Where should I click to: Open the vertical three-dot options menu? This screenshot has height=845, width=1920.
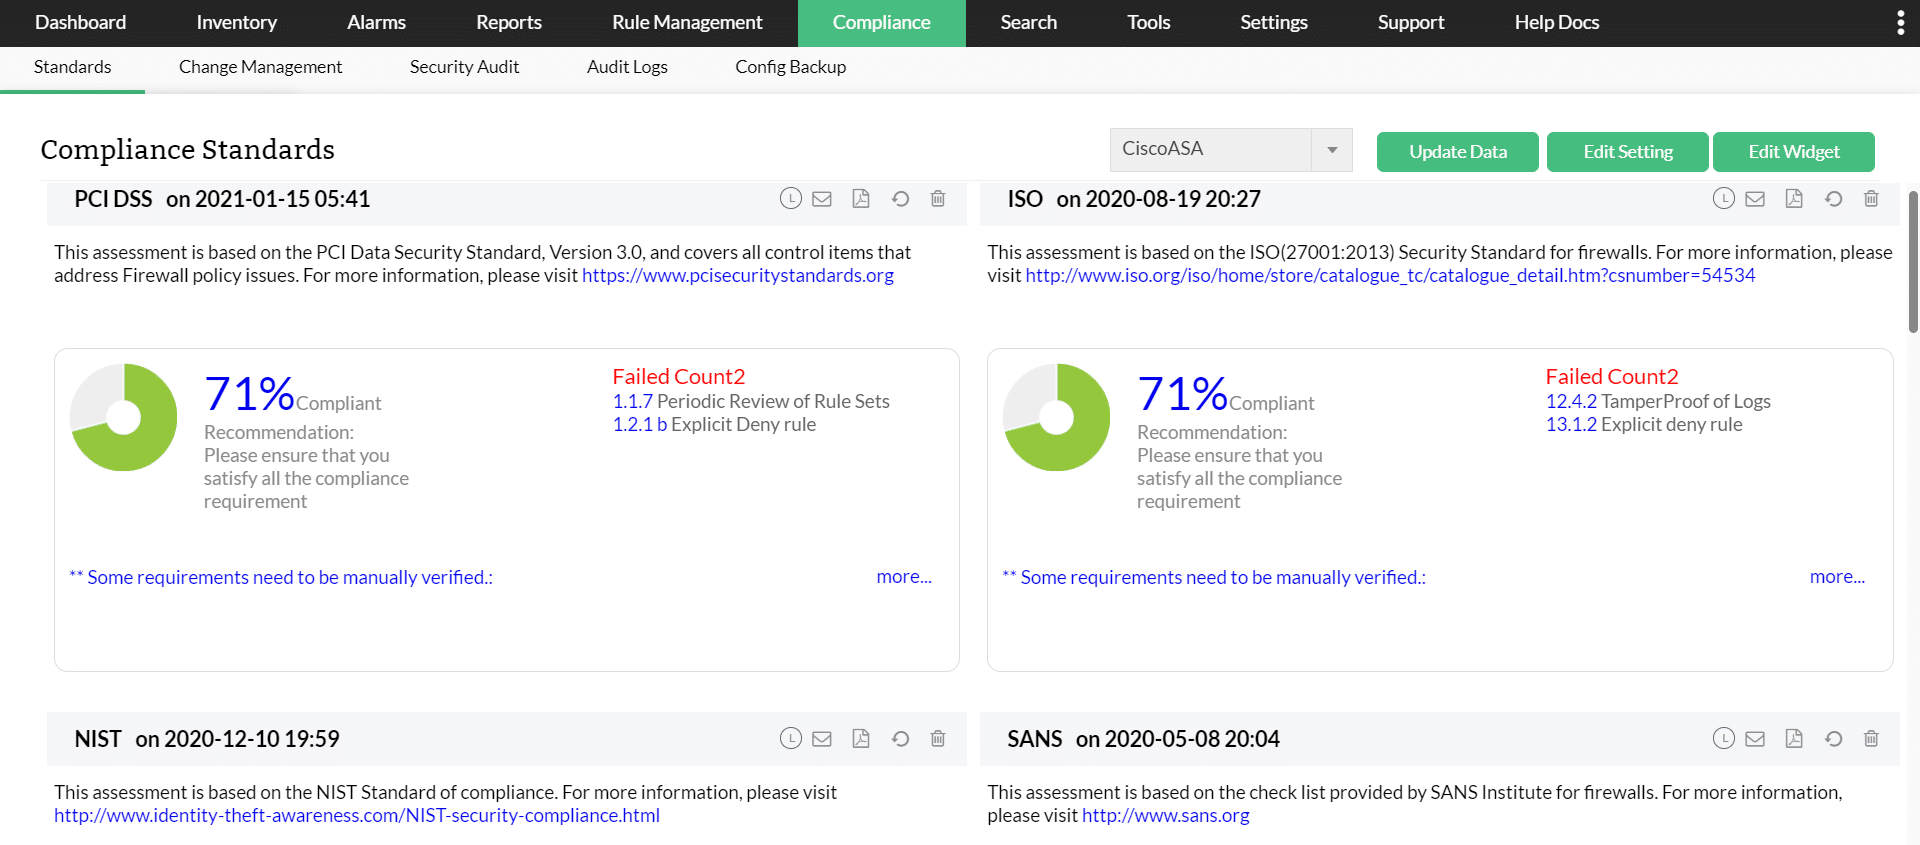pyautogui.click(x=1900, y=23)
